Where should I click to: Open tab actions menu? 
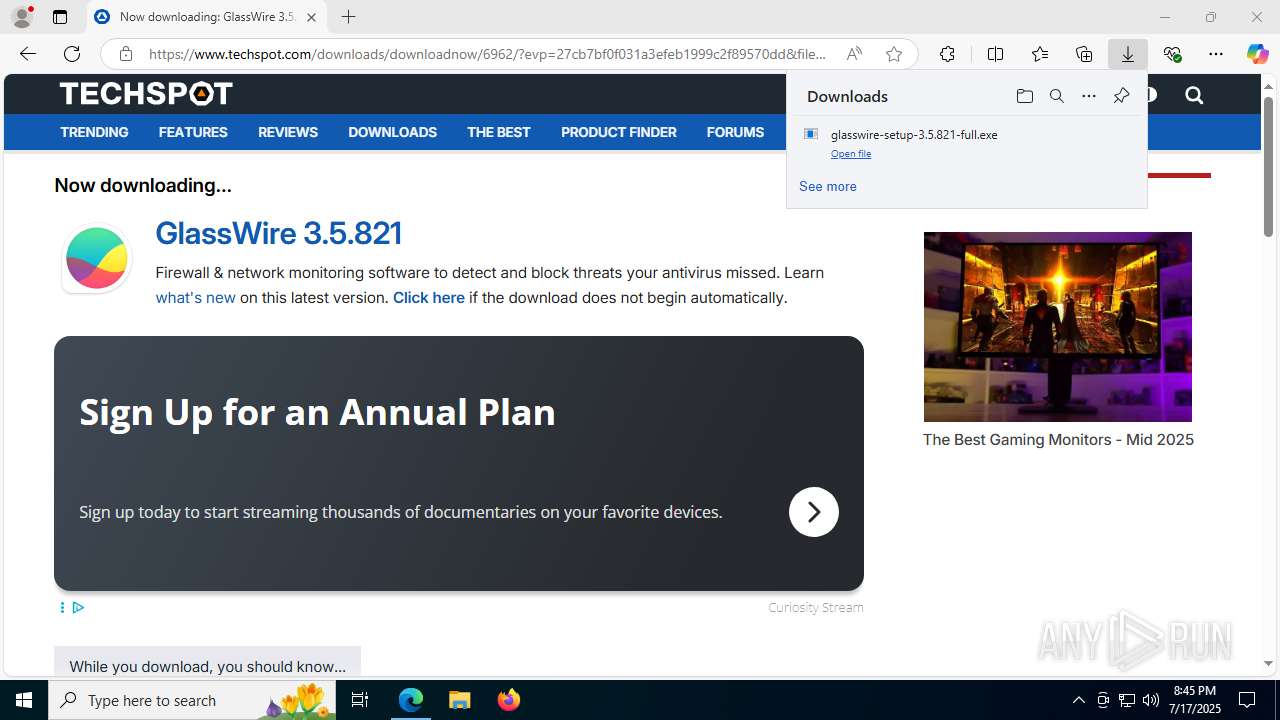pos(60,17)
